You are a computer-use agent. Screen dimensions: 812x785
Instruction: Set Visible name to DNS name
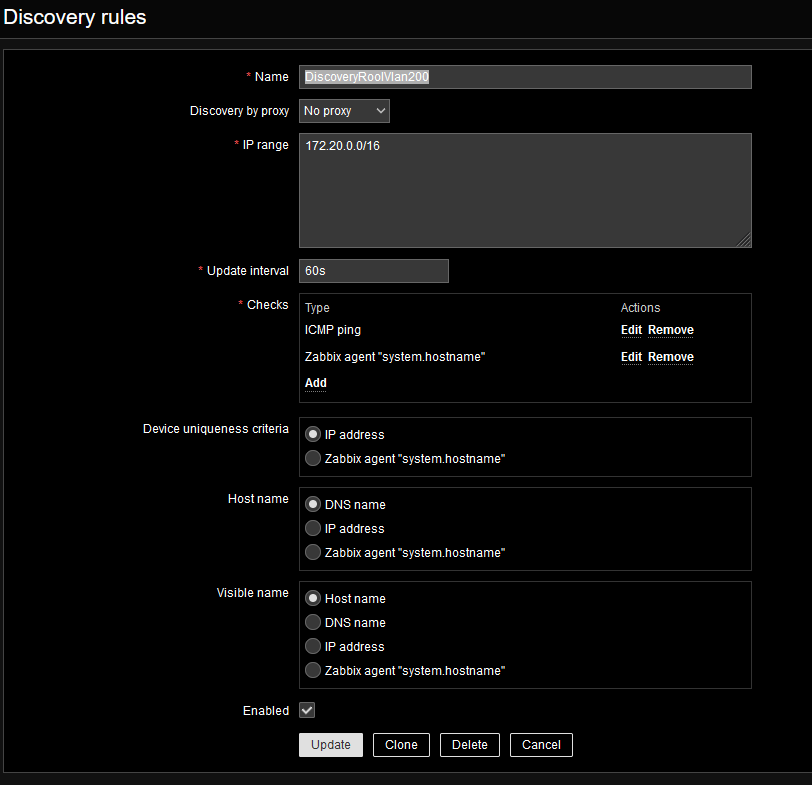click(x=313, y=623)
